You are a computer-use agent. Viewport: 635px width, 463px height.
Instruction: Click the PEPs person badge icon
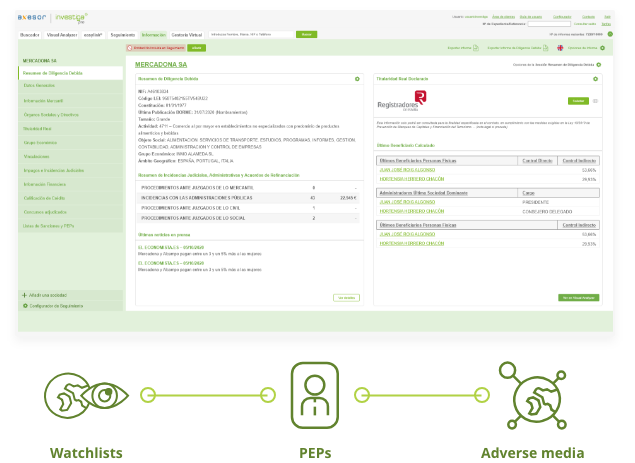(315, 395)
